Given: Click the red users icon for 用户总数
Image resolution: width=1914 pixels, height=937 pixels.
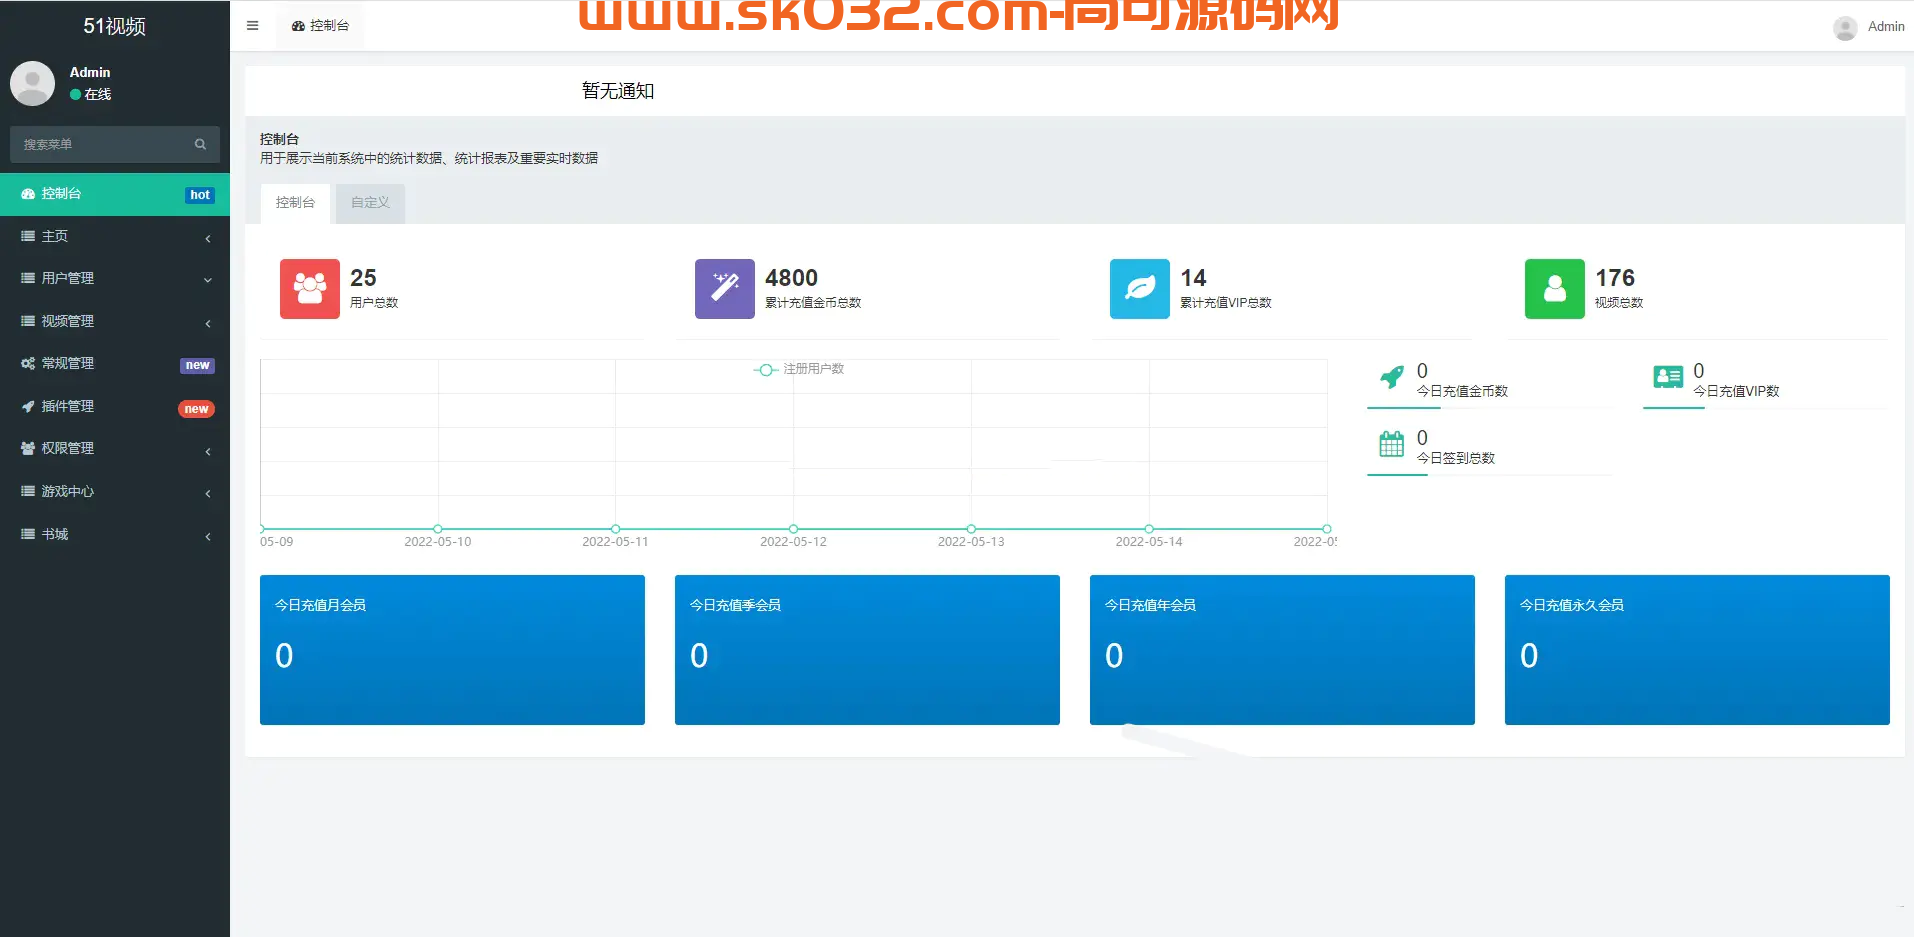Looking at the screenshot, I should (310, 289).
